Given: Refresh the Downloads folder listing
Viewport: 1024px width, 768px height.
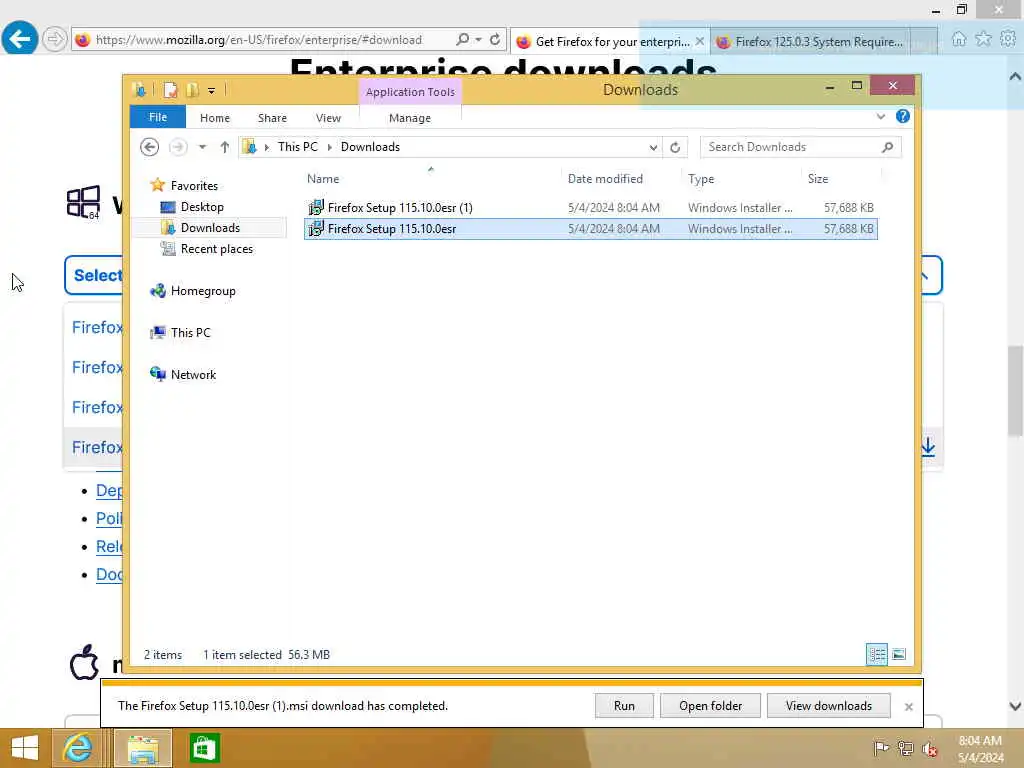Looking at the screenshot, I should pyautogui.click(x=675, y=148).
